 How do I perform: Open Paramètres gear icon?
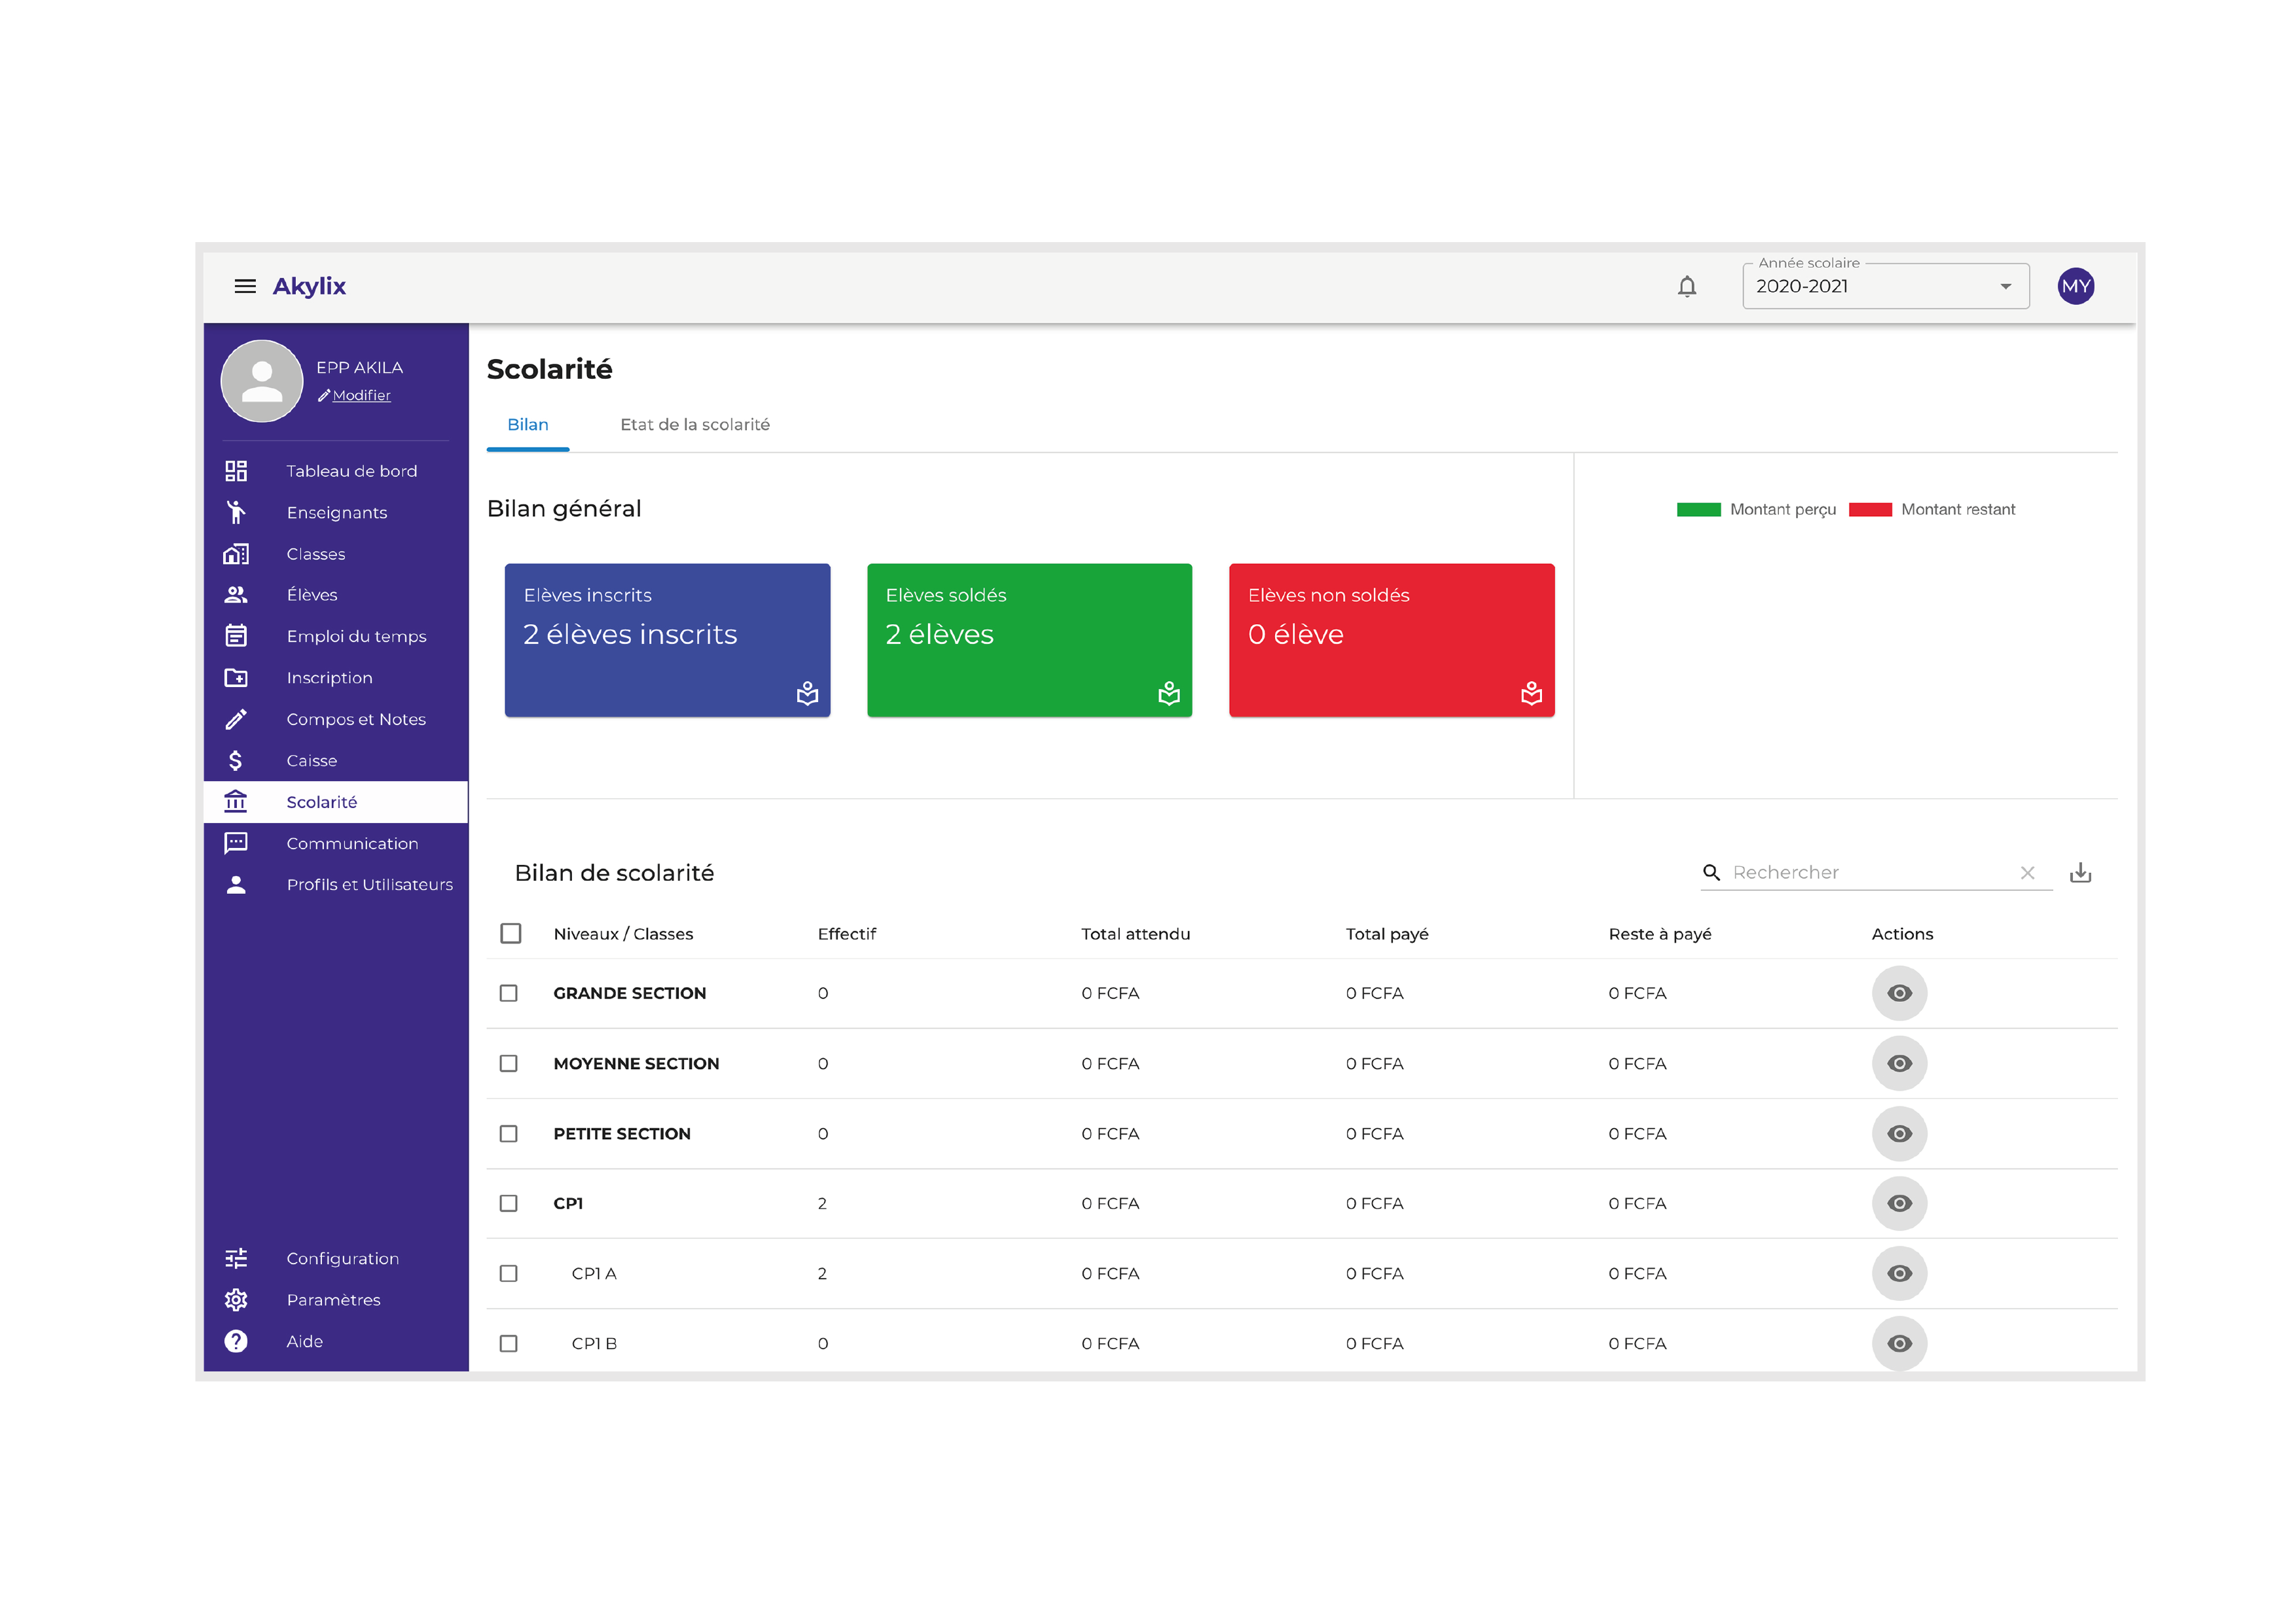[x=236, y=1299]
